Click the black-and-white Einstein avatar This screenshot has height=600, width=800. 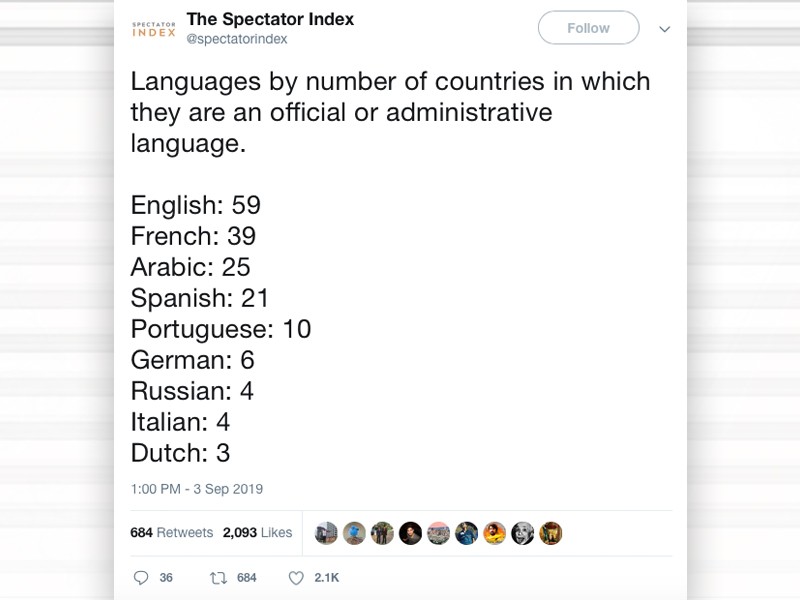coord(523,533)
